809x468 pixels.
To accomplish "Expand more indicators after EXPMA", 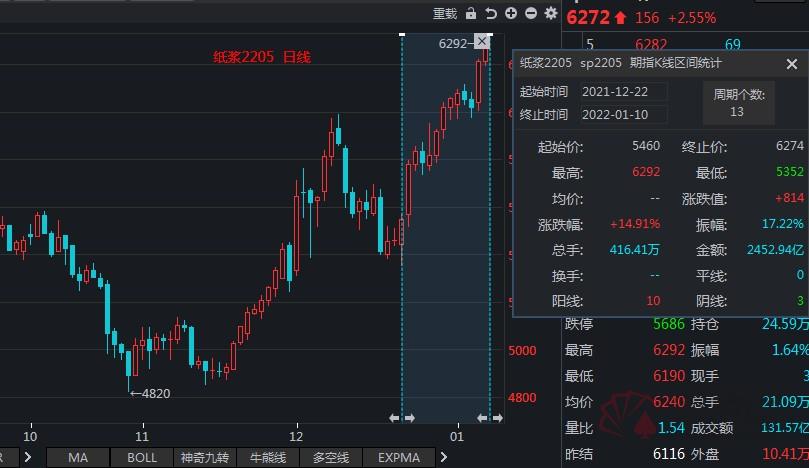I will 443,457.
